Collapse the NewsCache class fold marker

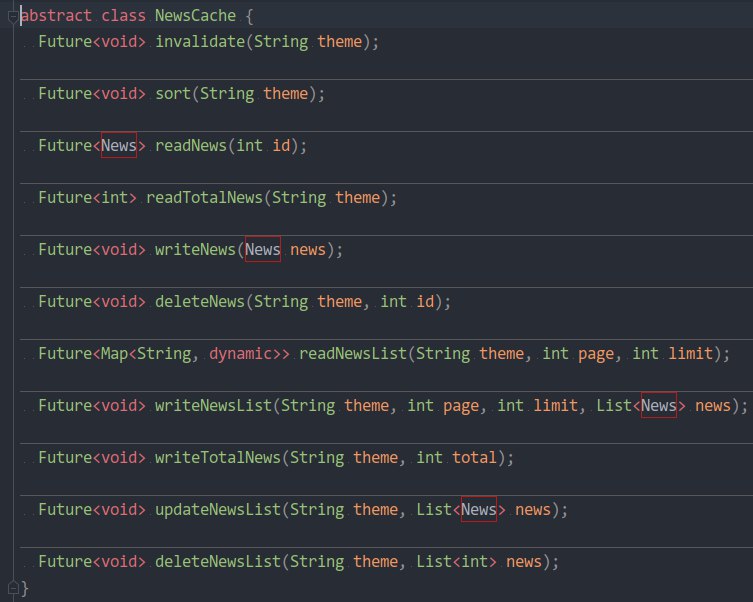[13, 18]
